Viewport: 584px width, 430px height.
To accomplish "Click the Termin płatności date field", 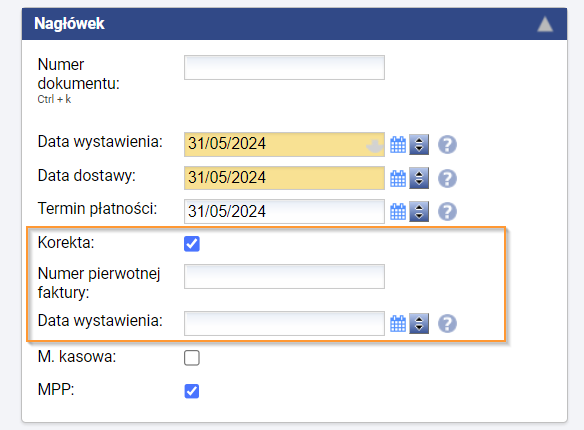I will [x=284, y=211].
